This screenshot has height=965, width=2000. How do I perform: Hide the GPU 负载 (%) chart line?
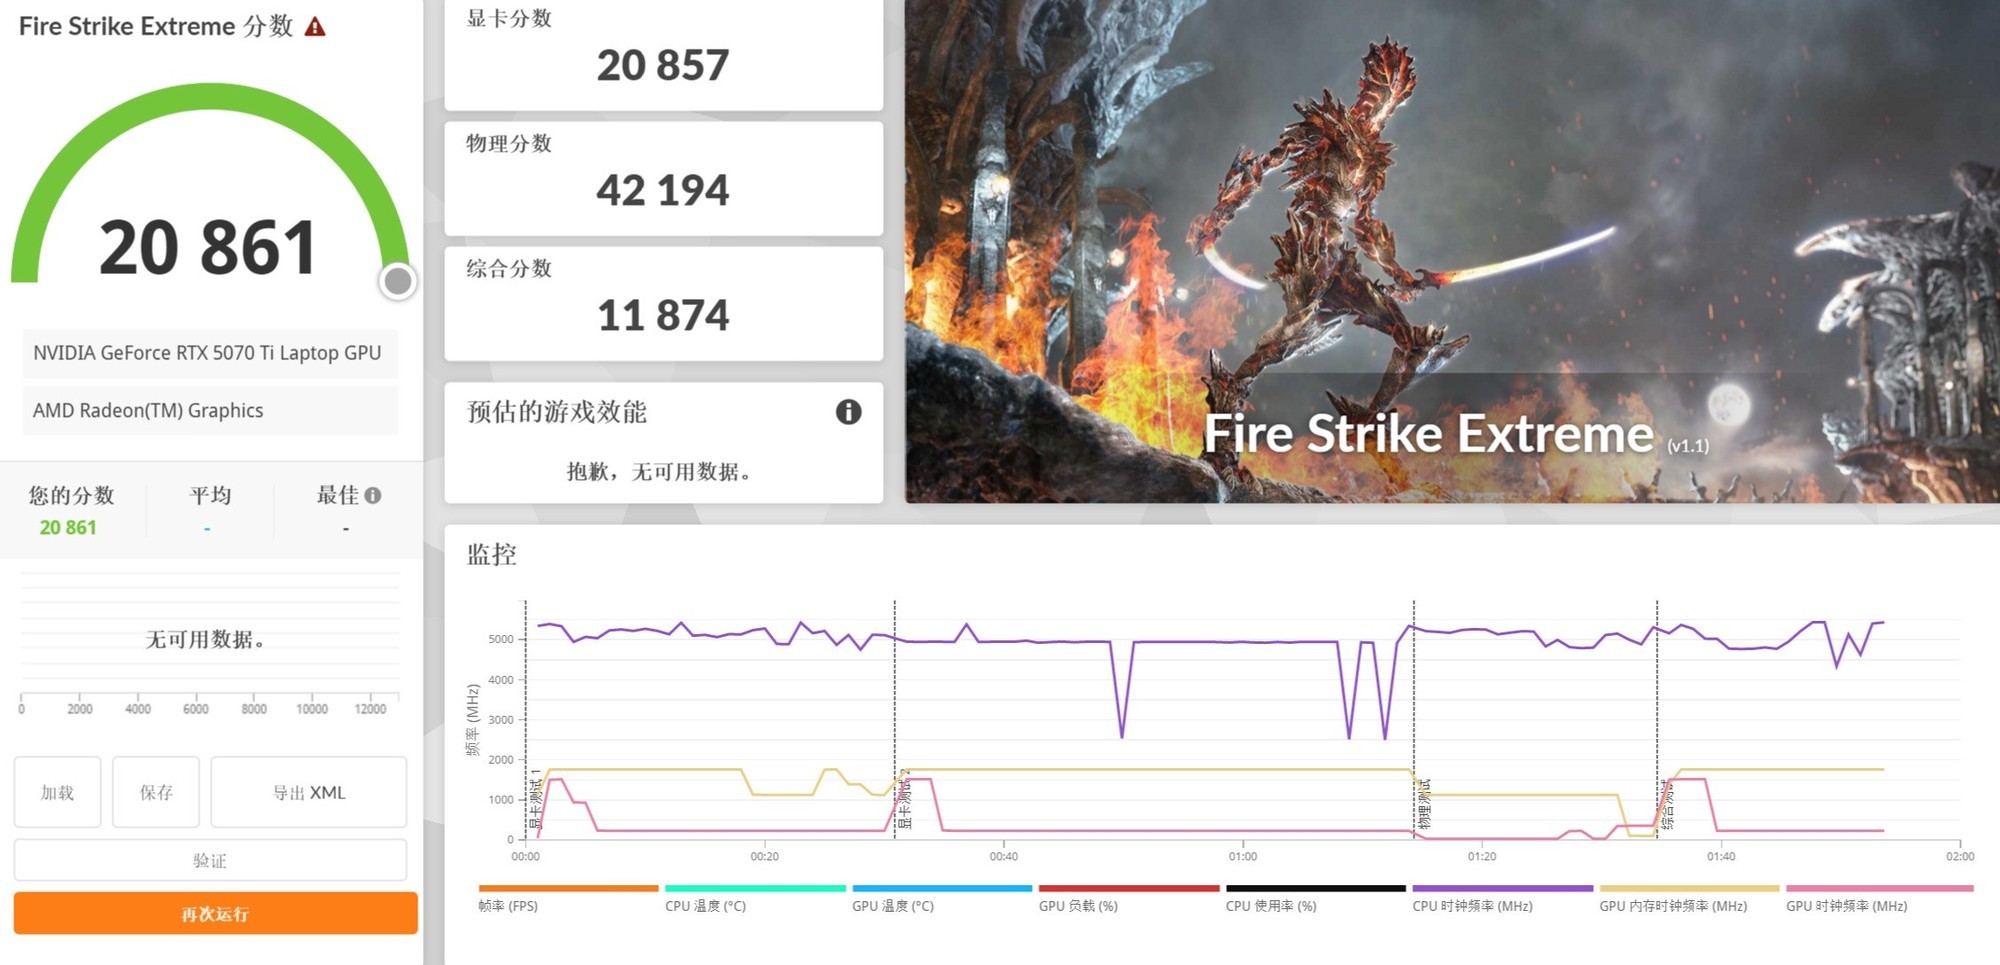(x=1078, y=906)
